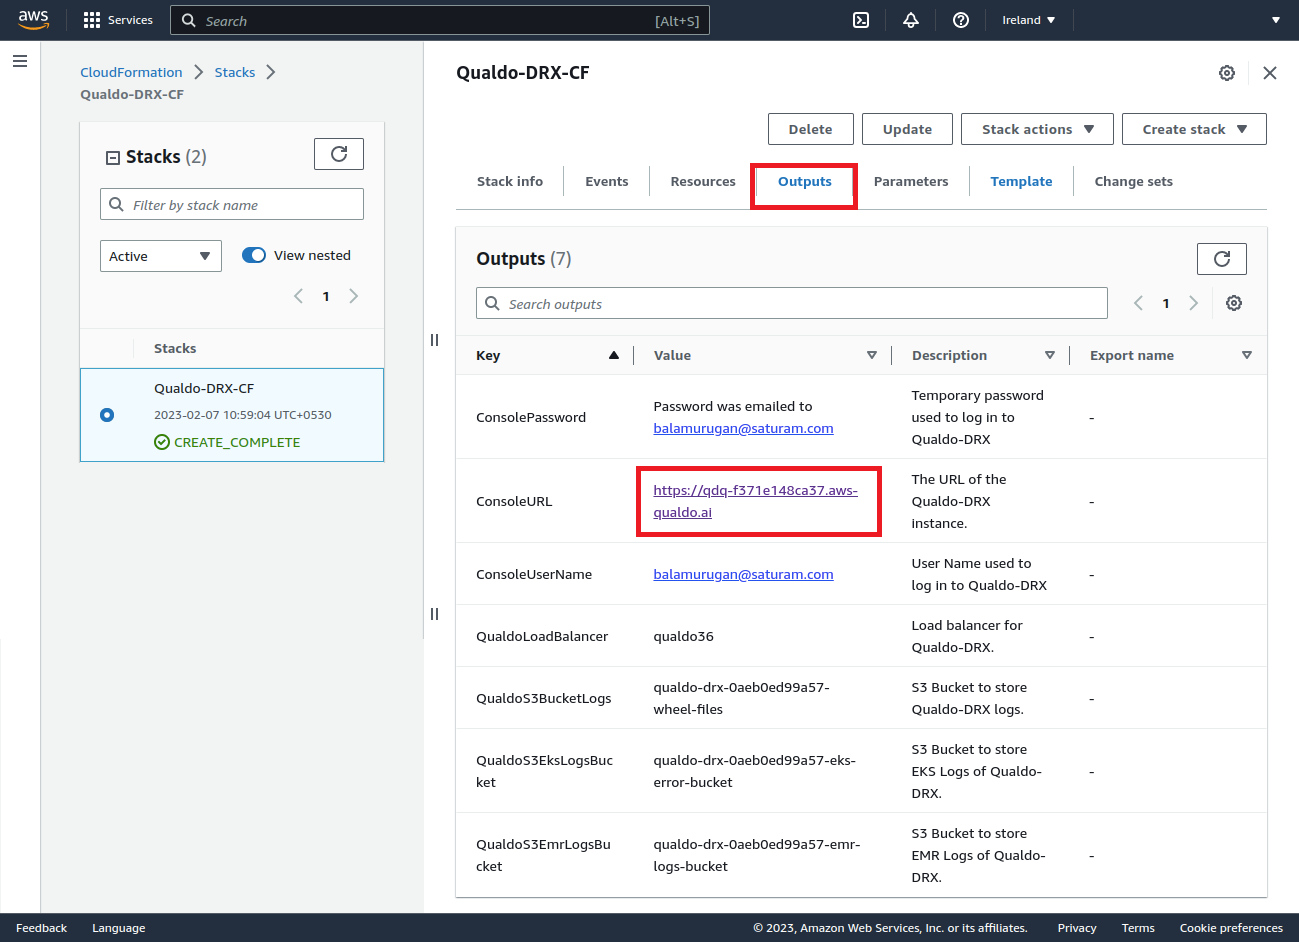Viewport: 1299px width, 942px height.
Task: Sort outputs by Key column arrow
Action: 614,355
